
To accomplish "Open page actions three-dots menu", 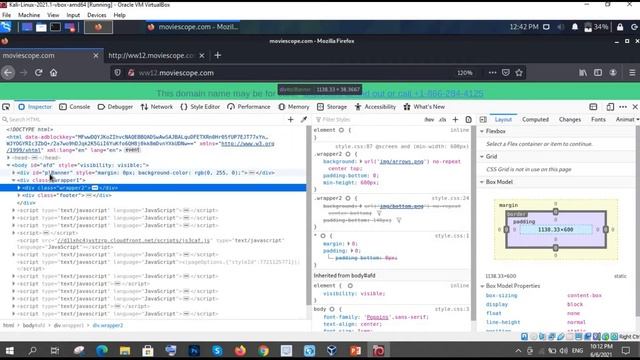I will click(x=492, y=73).
